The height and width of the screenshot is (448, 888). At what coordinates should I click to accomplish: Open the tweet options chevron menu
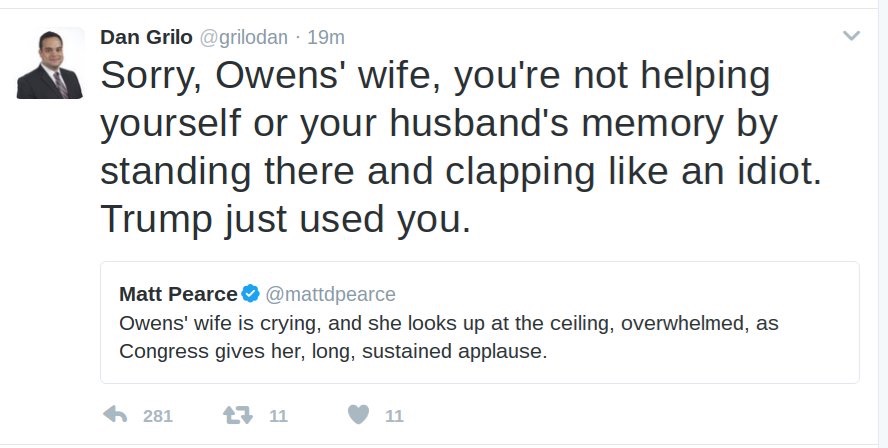852,36
